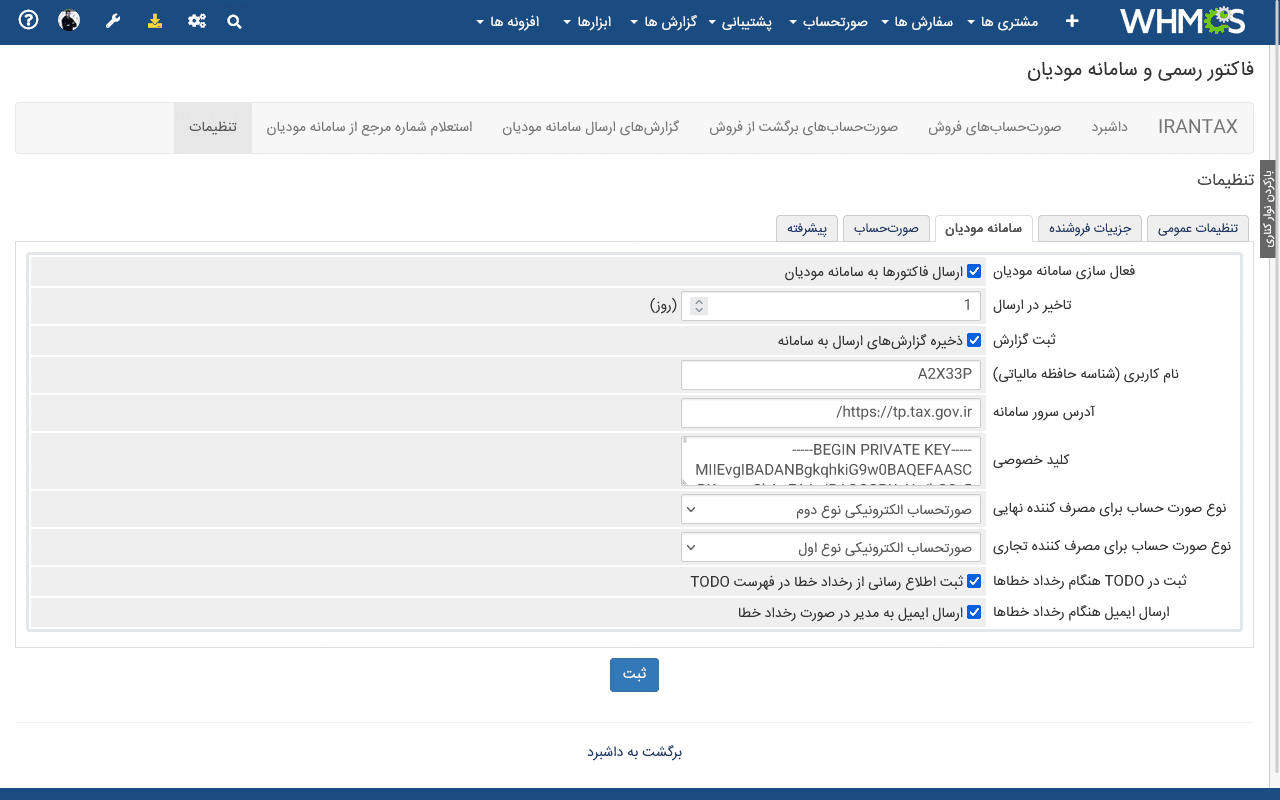
Task: Expand the 'سفارش ها' menu
Action: click(917, 21)
